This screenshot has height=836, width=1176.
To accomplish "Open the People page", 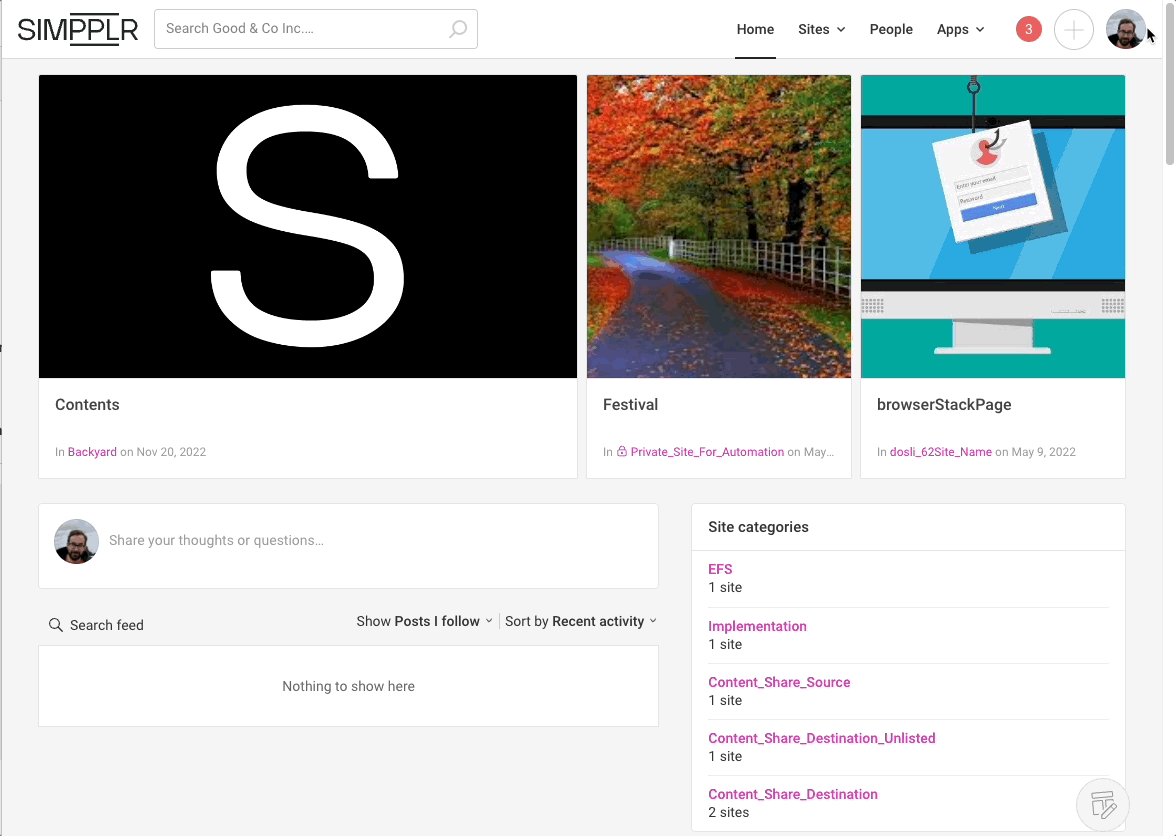I will pos(891,30).
